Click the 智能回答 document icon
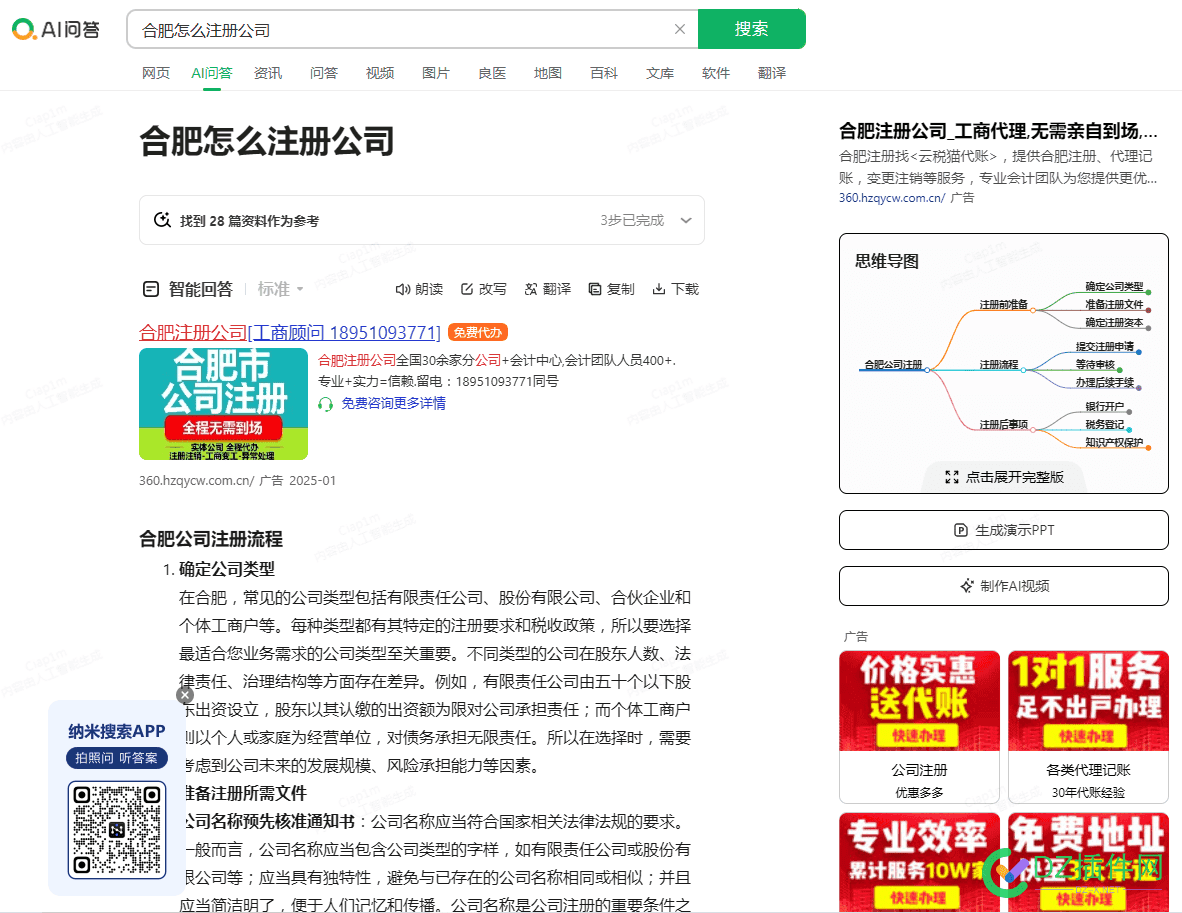 (x=151, y=289)
